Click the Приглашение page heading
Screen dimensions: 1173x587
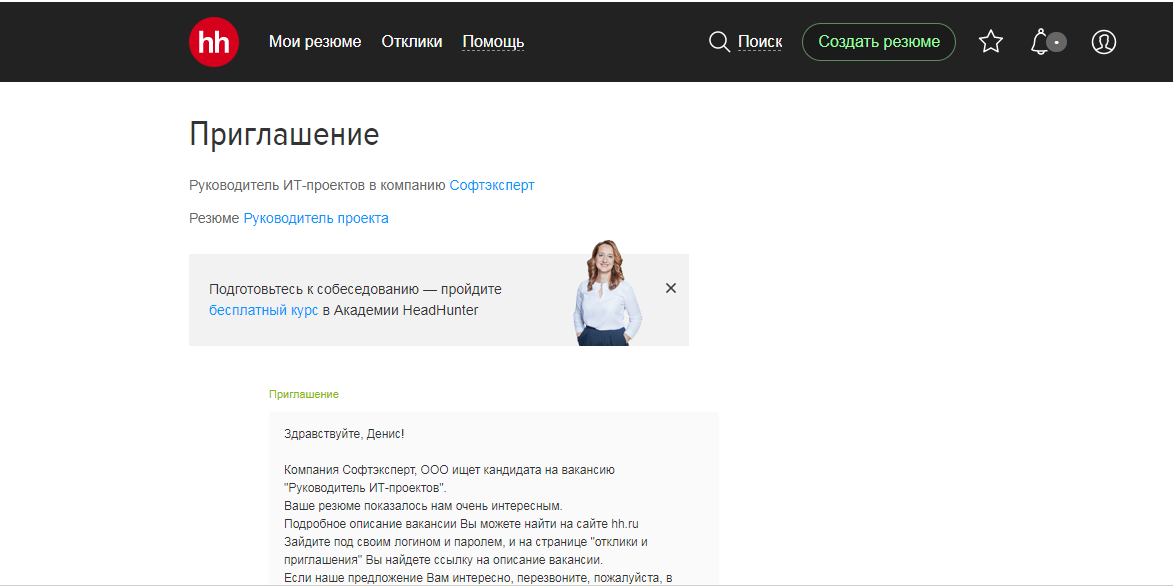click(x=284, y=135)
